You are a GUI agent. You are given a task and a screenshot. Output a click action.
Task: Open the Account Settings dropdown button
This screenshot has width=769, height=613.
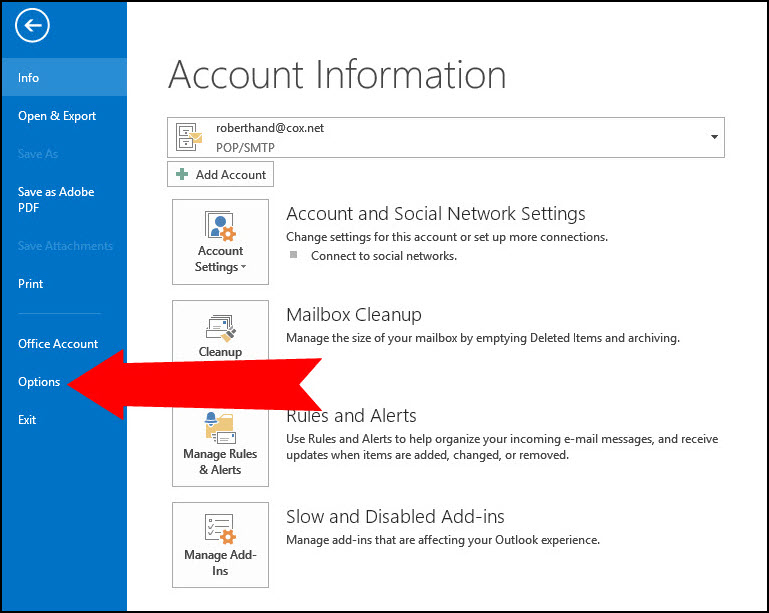(x=220, y=242)
